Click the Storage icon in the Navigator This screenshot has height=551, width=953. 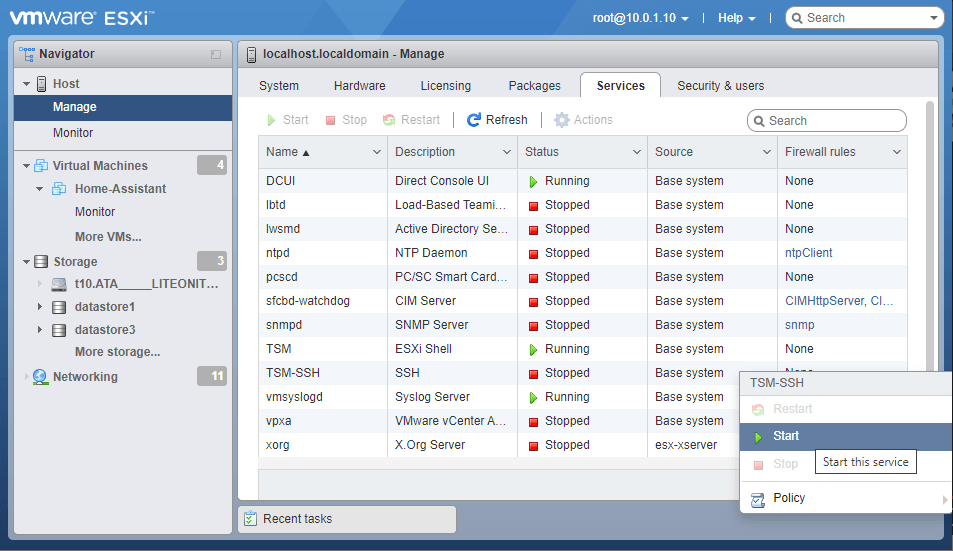[41, 262]
